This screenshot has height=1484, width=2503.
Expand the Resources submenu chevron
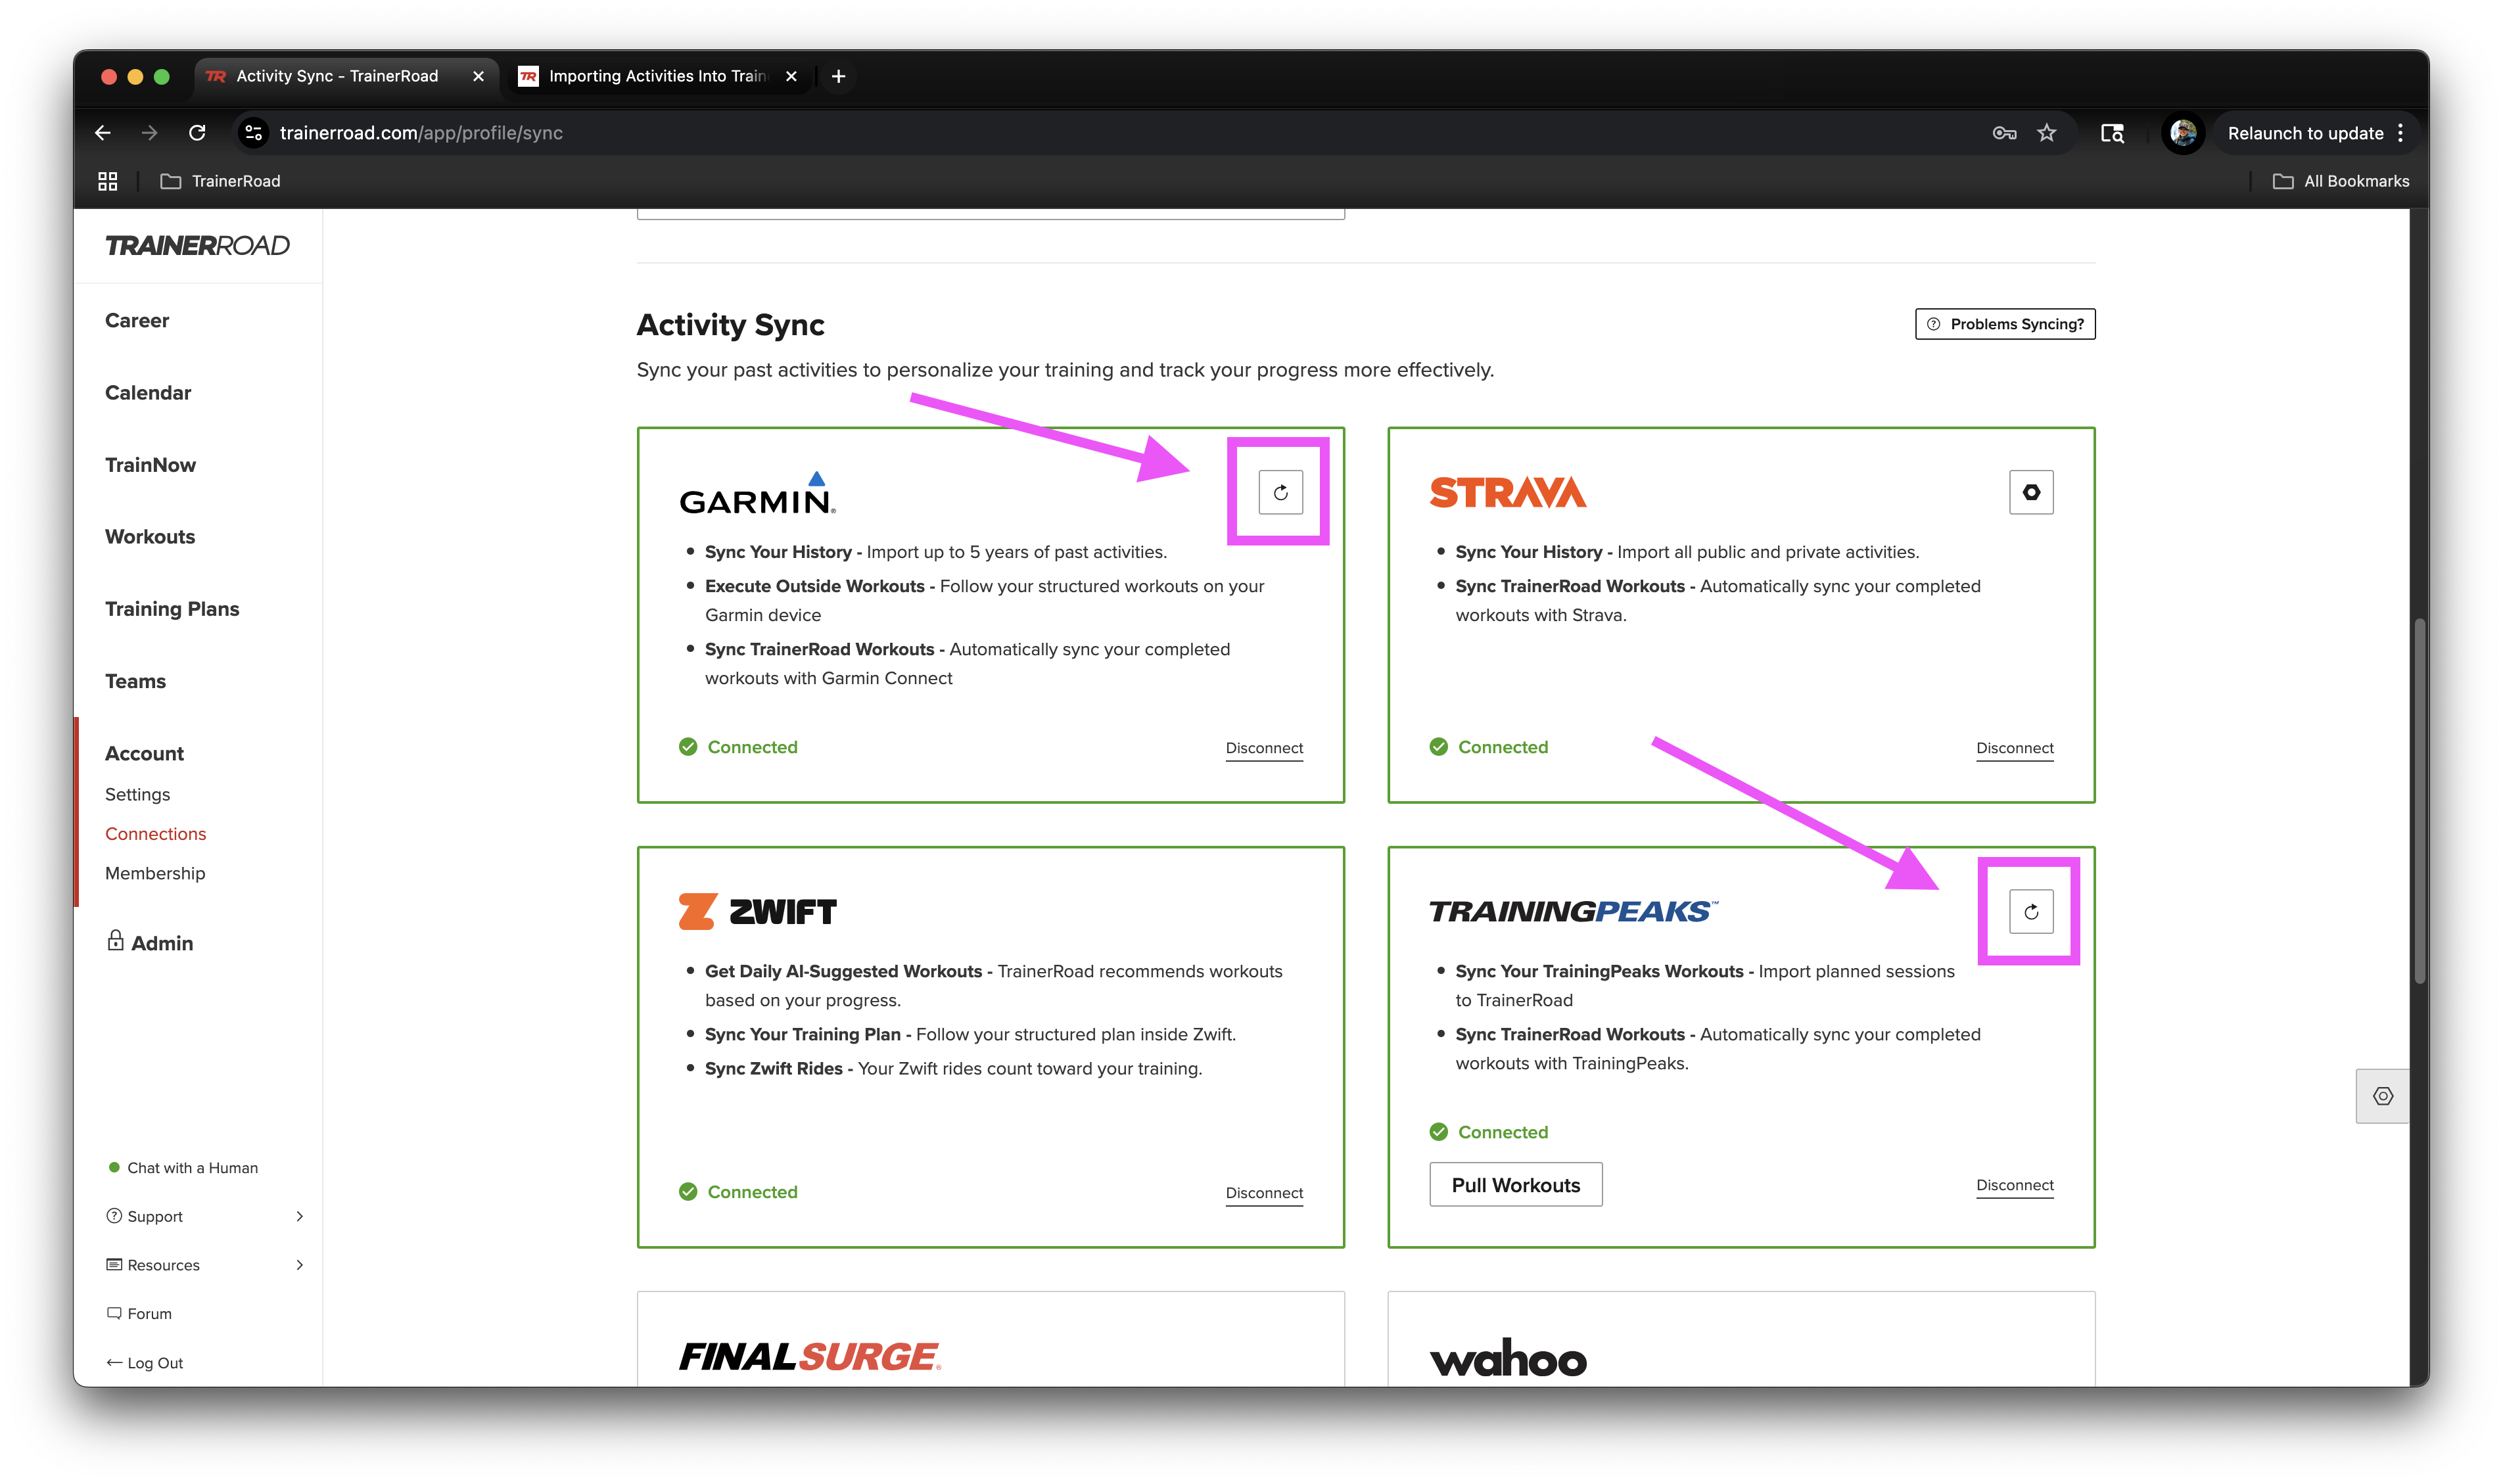[299, 1265]
